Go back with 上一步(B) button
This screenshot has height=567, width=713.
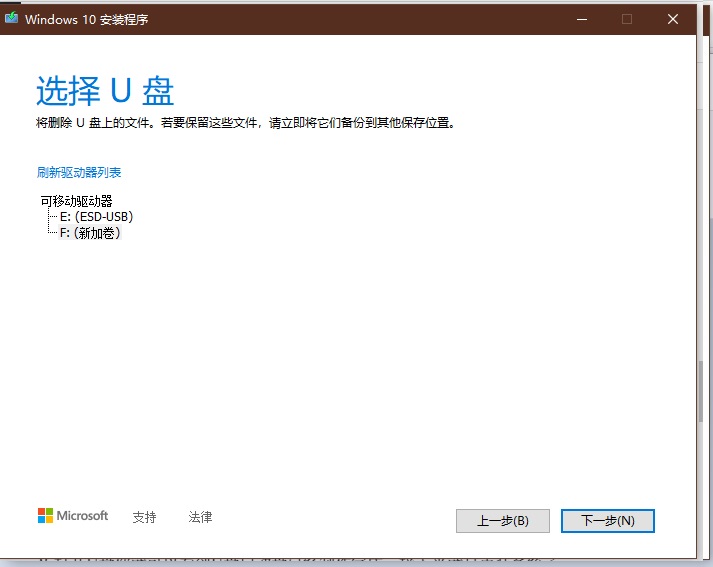coord(502,521)
